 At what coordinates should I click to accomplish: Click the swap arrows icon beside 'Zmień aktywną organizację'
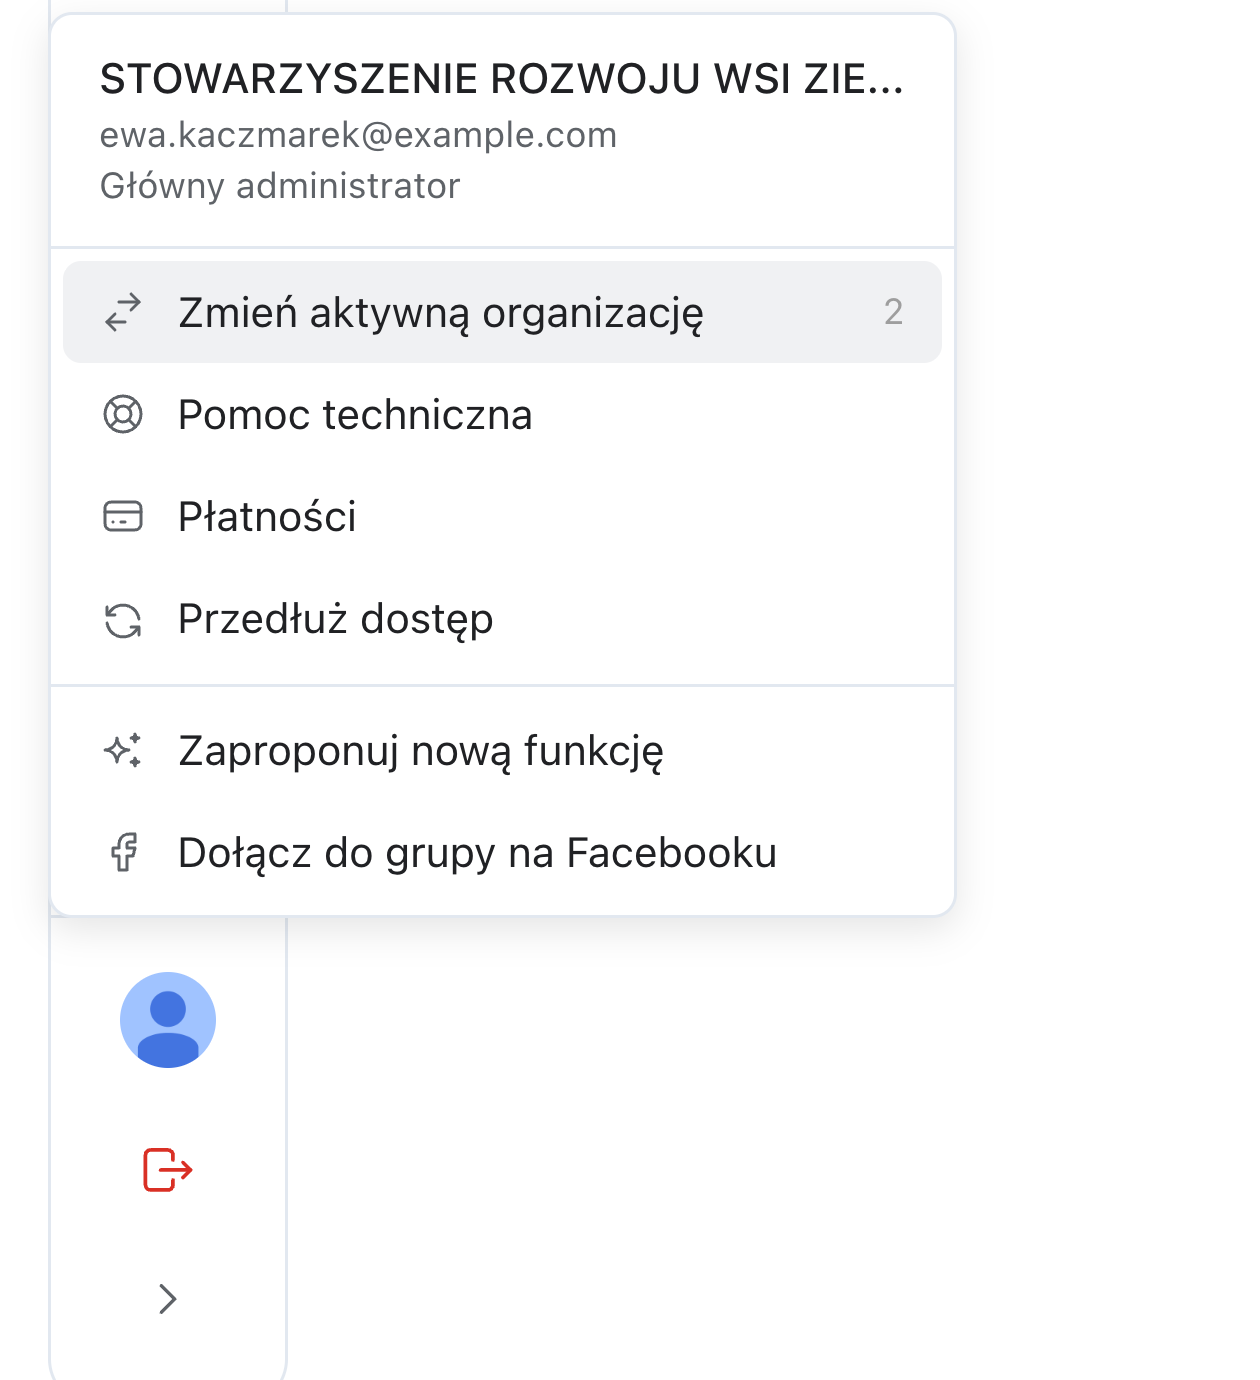click(x=123, y=313)
